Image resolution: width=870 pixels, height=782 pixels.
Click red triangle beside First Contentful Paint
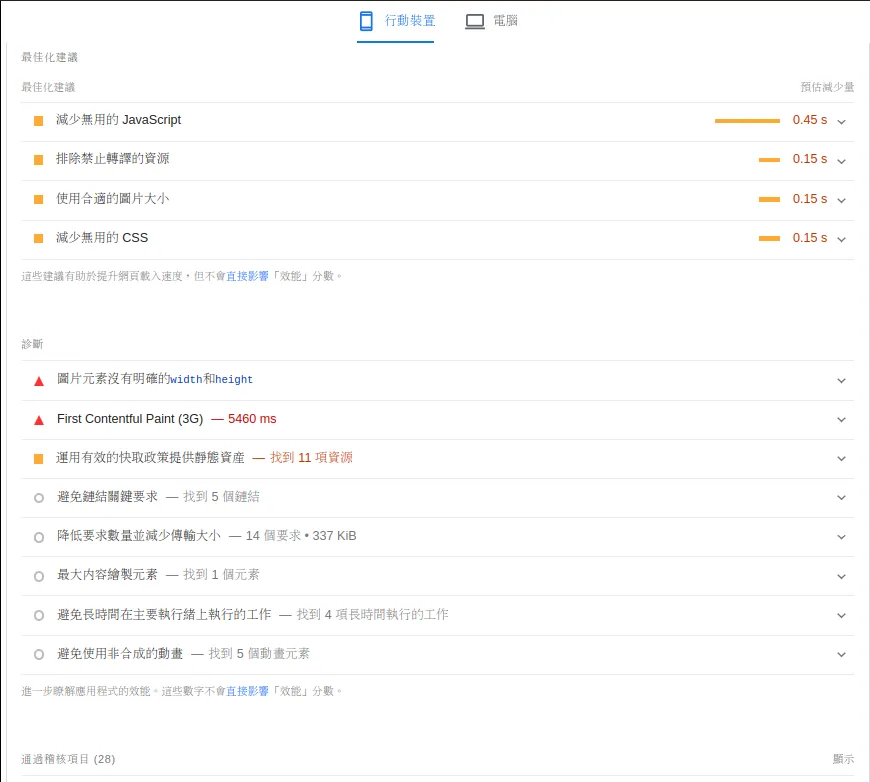click(x=39, y=420)
